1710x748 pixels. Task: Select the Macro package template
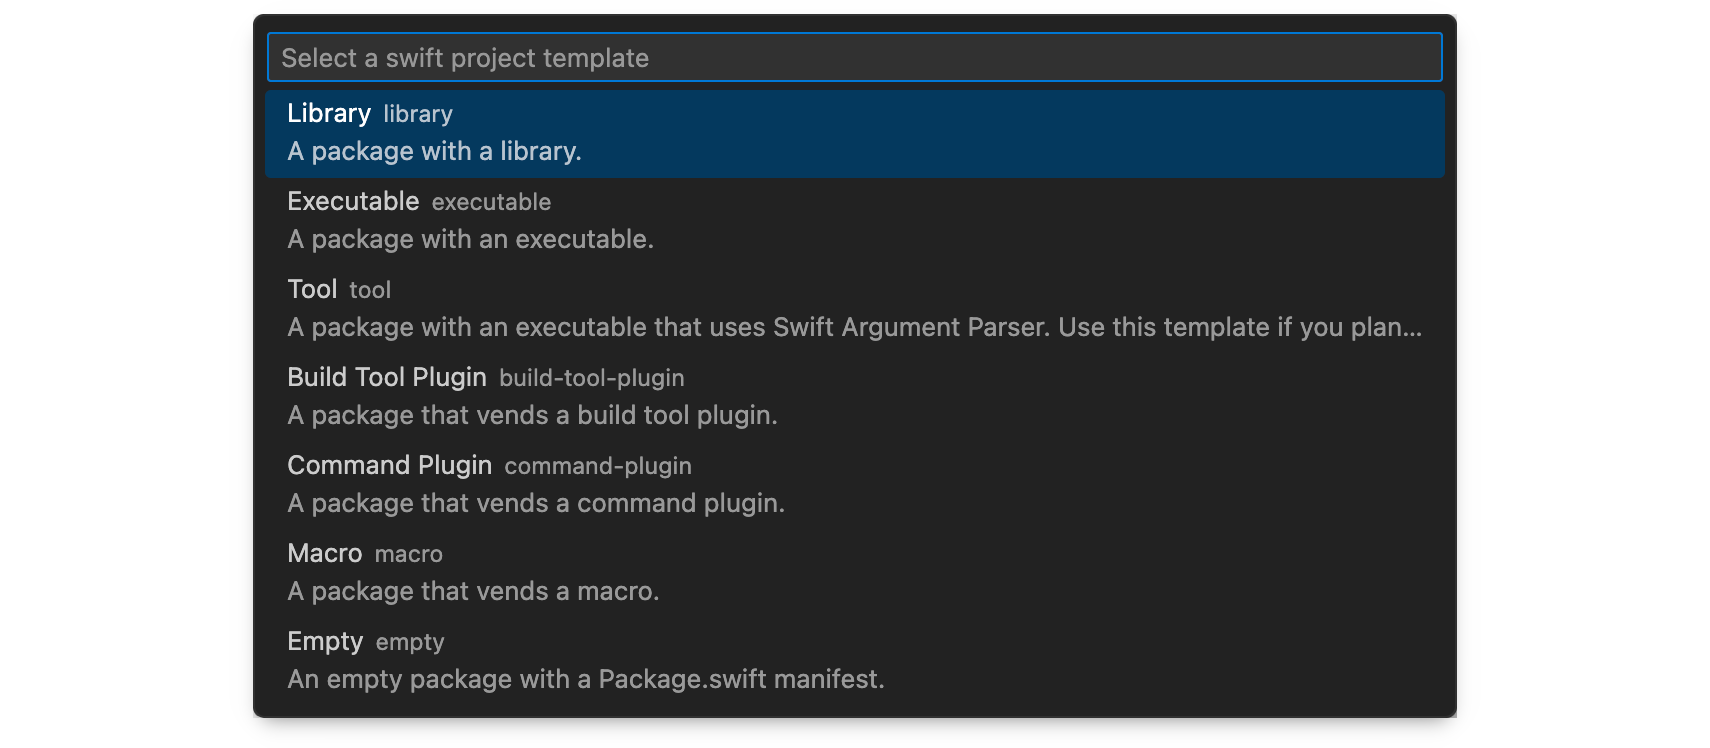[x=324, y=553]
